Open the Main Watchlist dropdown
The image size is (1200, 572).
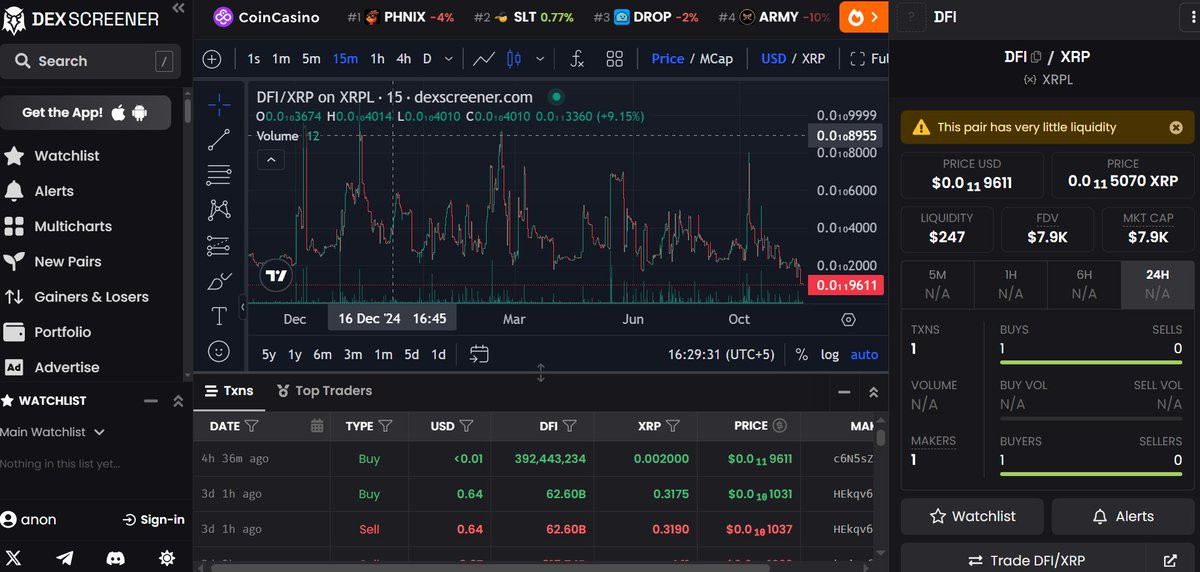tap(52, 432)
